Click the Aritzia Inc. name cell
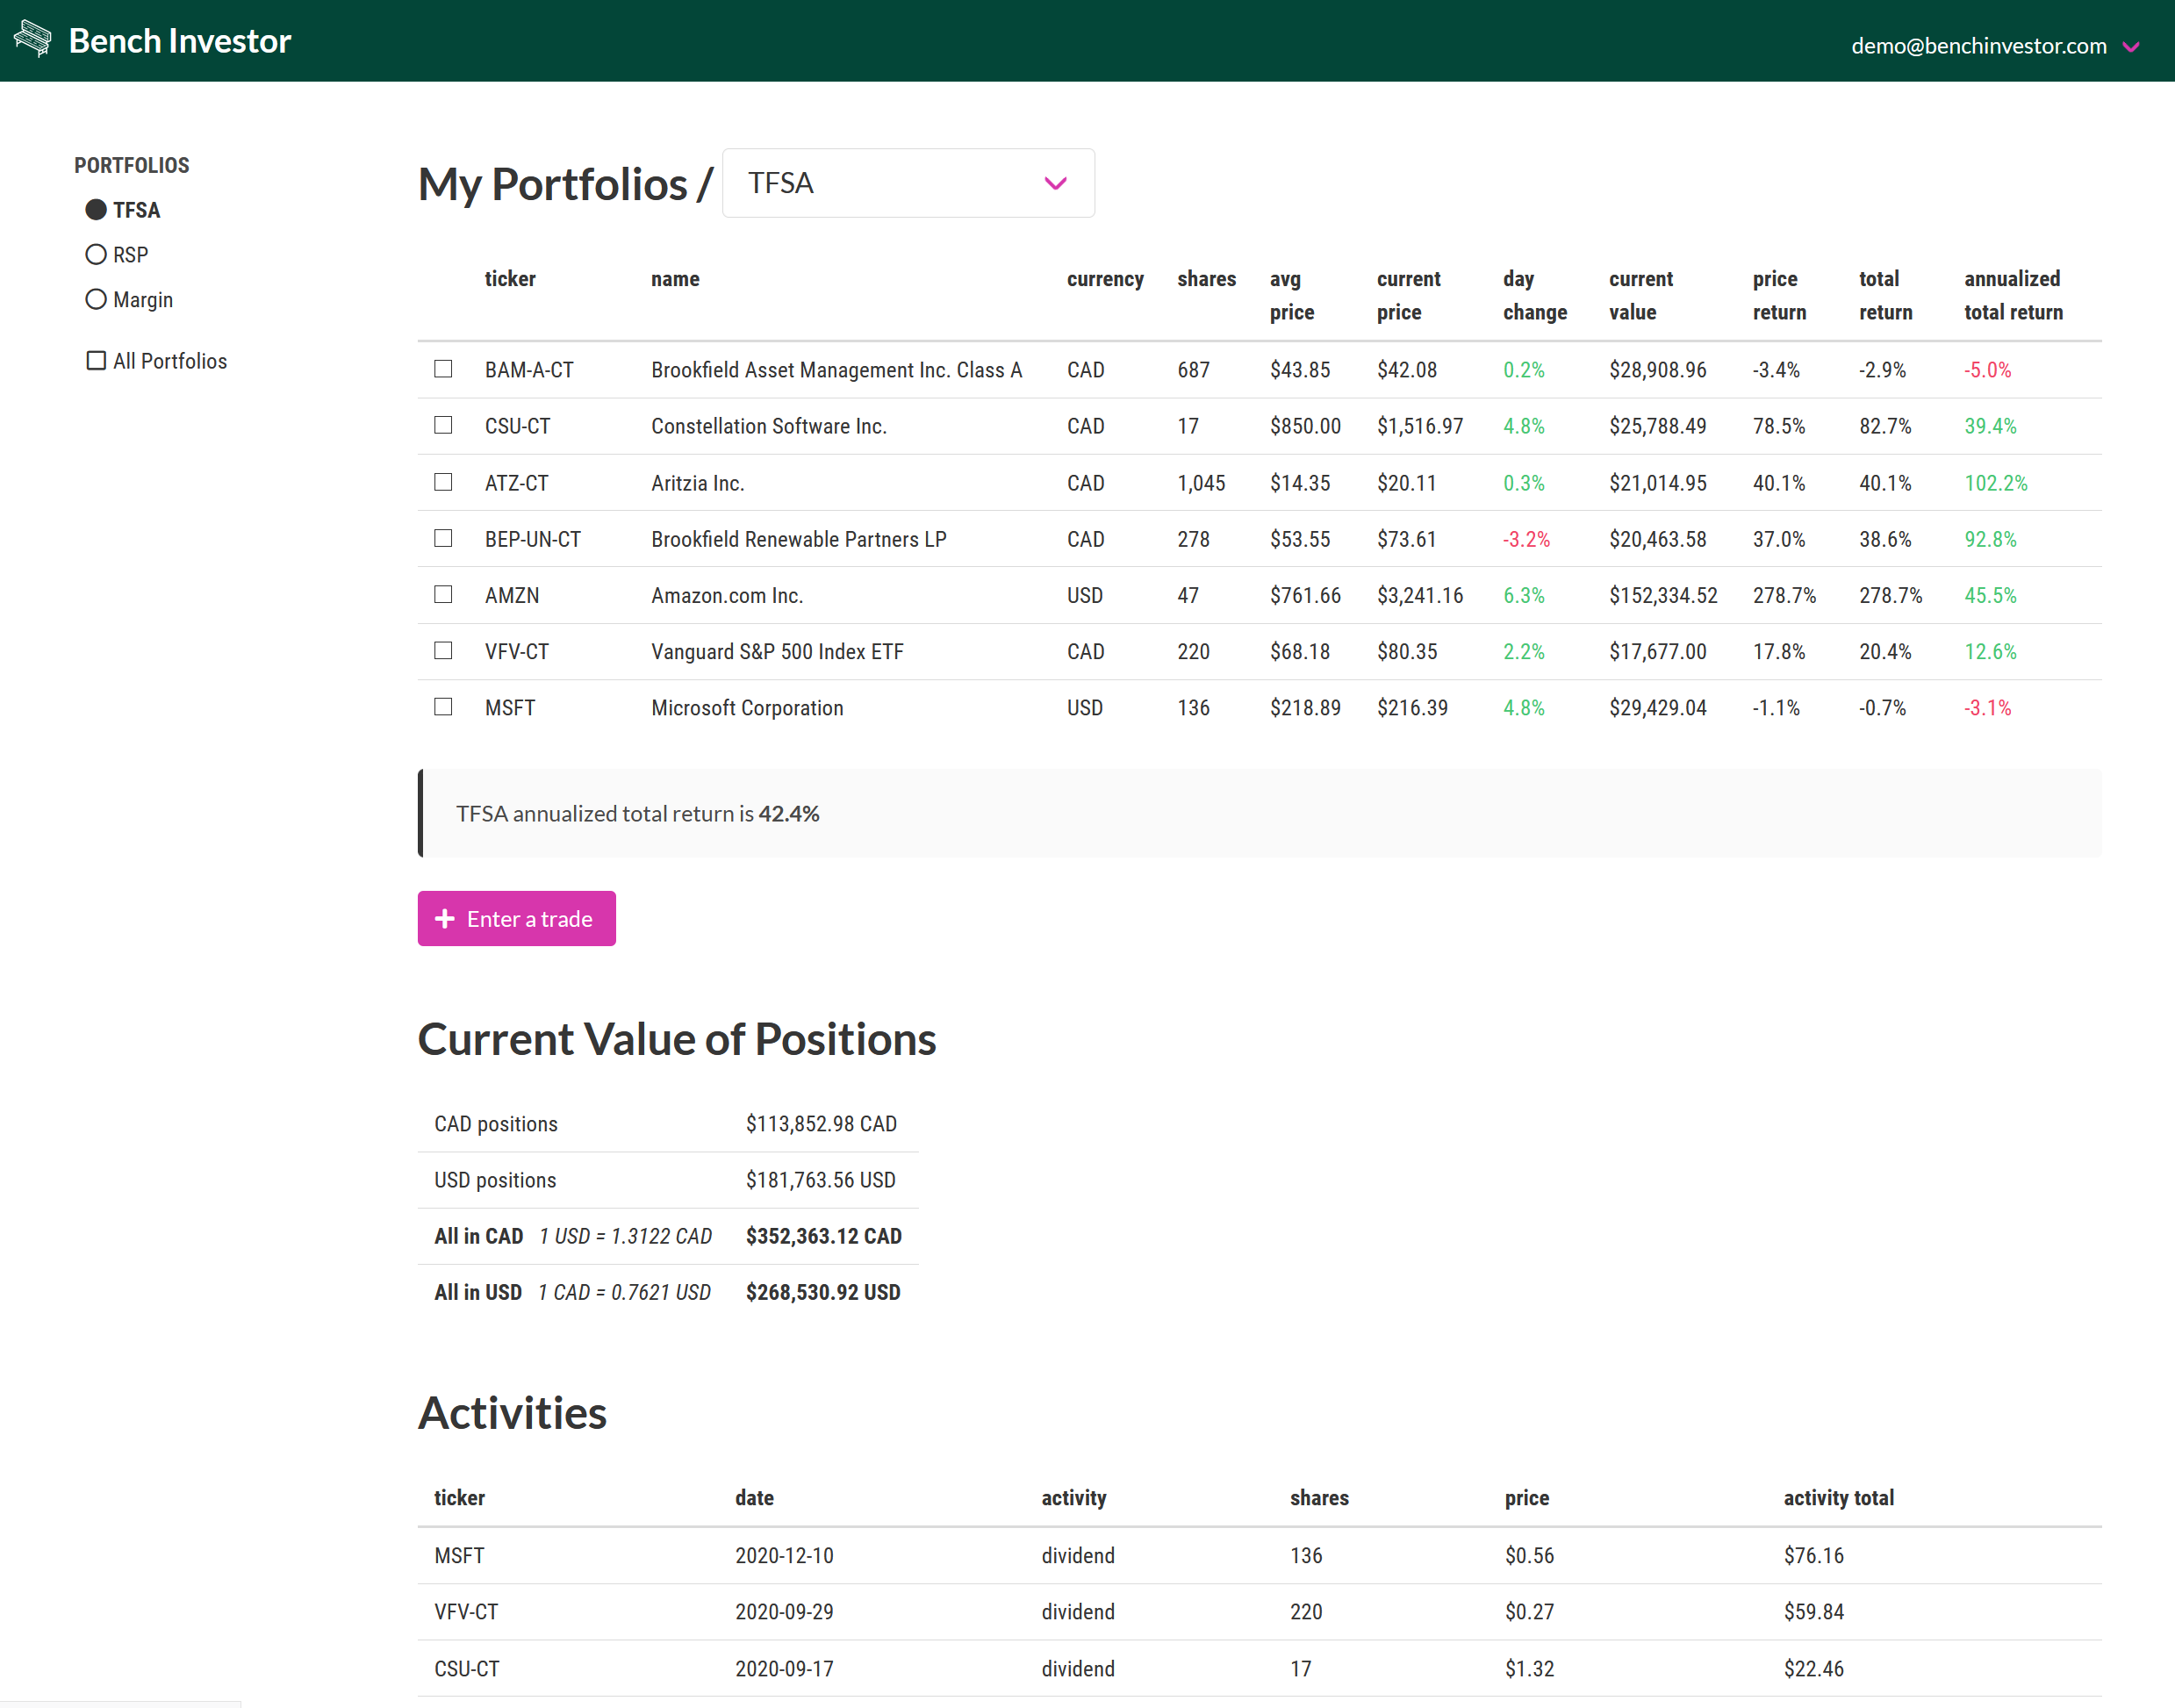 point(698,483)
